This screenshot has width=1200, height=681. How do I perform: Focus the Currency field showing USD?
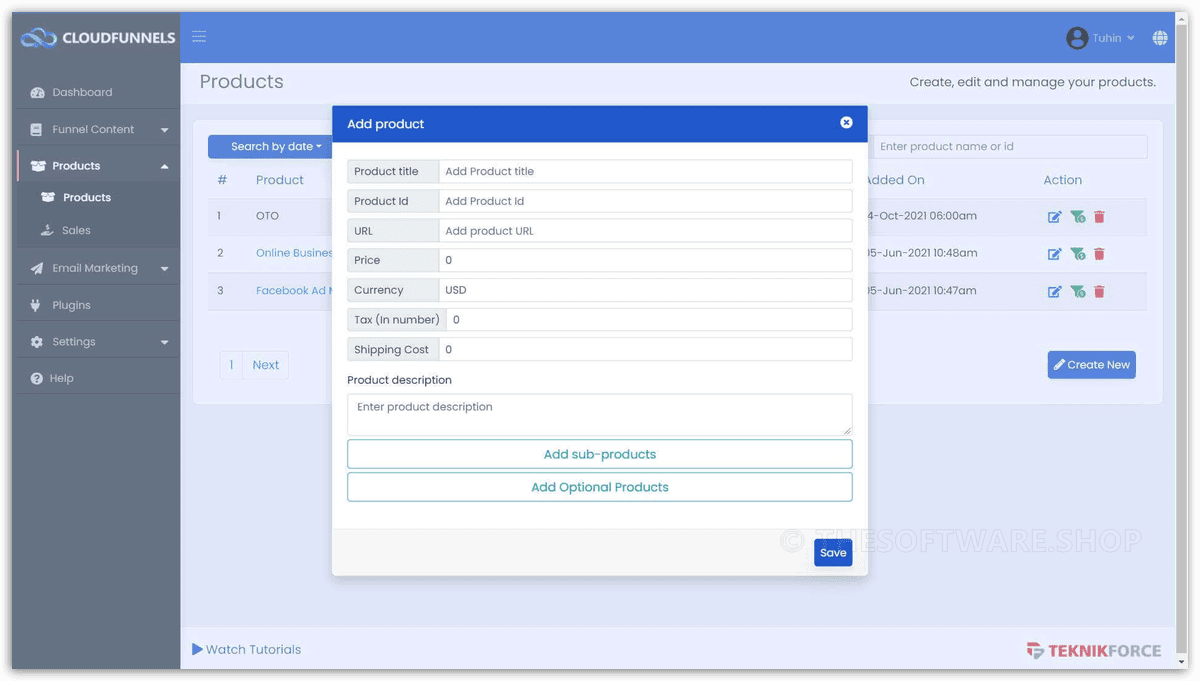(645, 290)
